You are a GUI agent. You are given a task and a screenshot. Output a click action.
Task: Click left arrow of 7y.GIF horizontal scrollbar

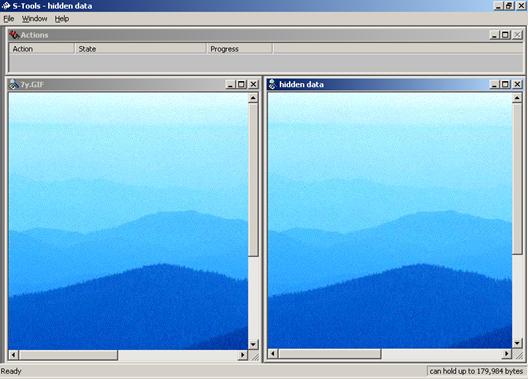(13, 355)
